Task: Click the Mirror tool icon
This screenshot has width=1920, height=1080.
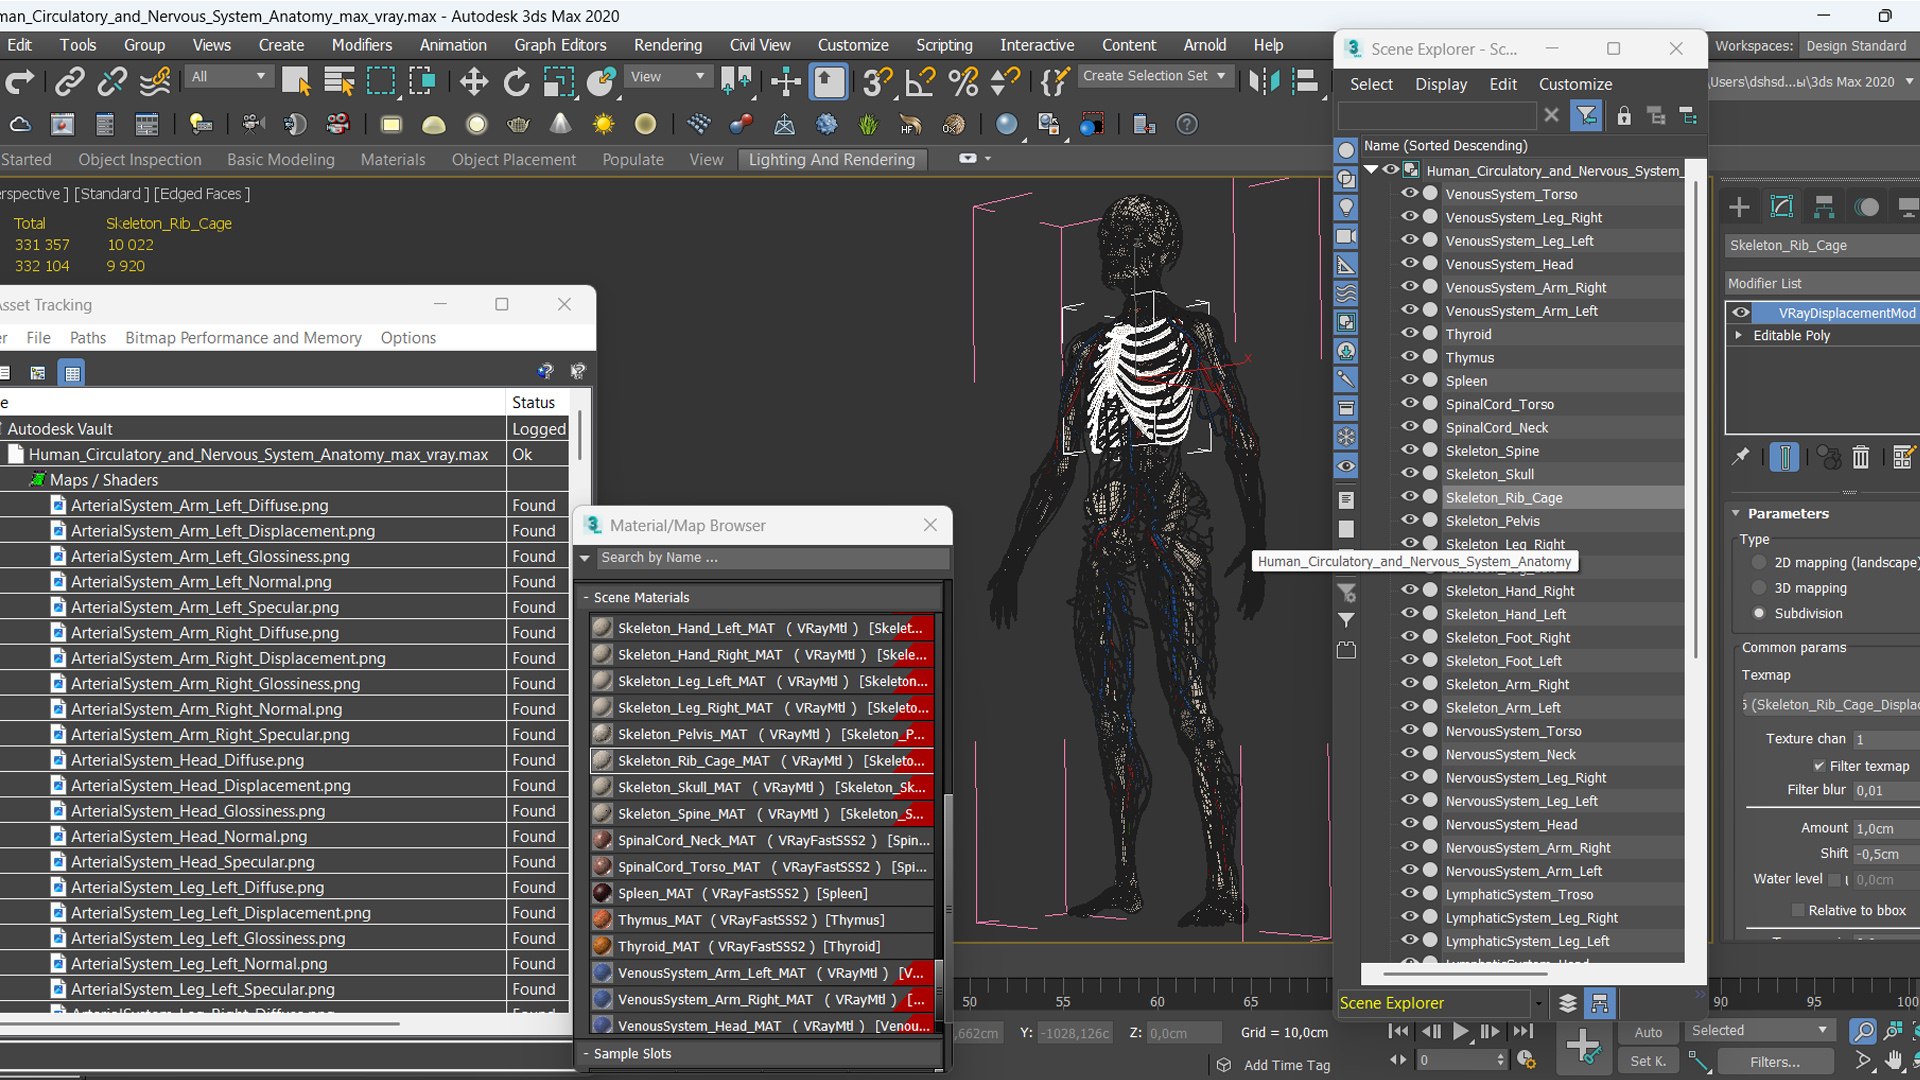Action: tap(1264, 81)
